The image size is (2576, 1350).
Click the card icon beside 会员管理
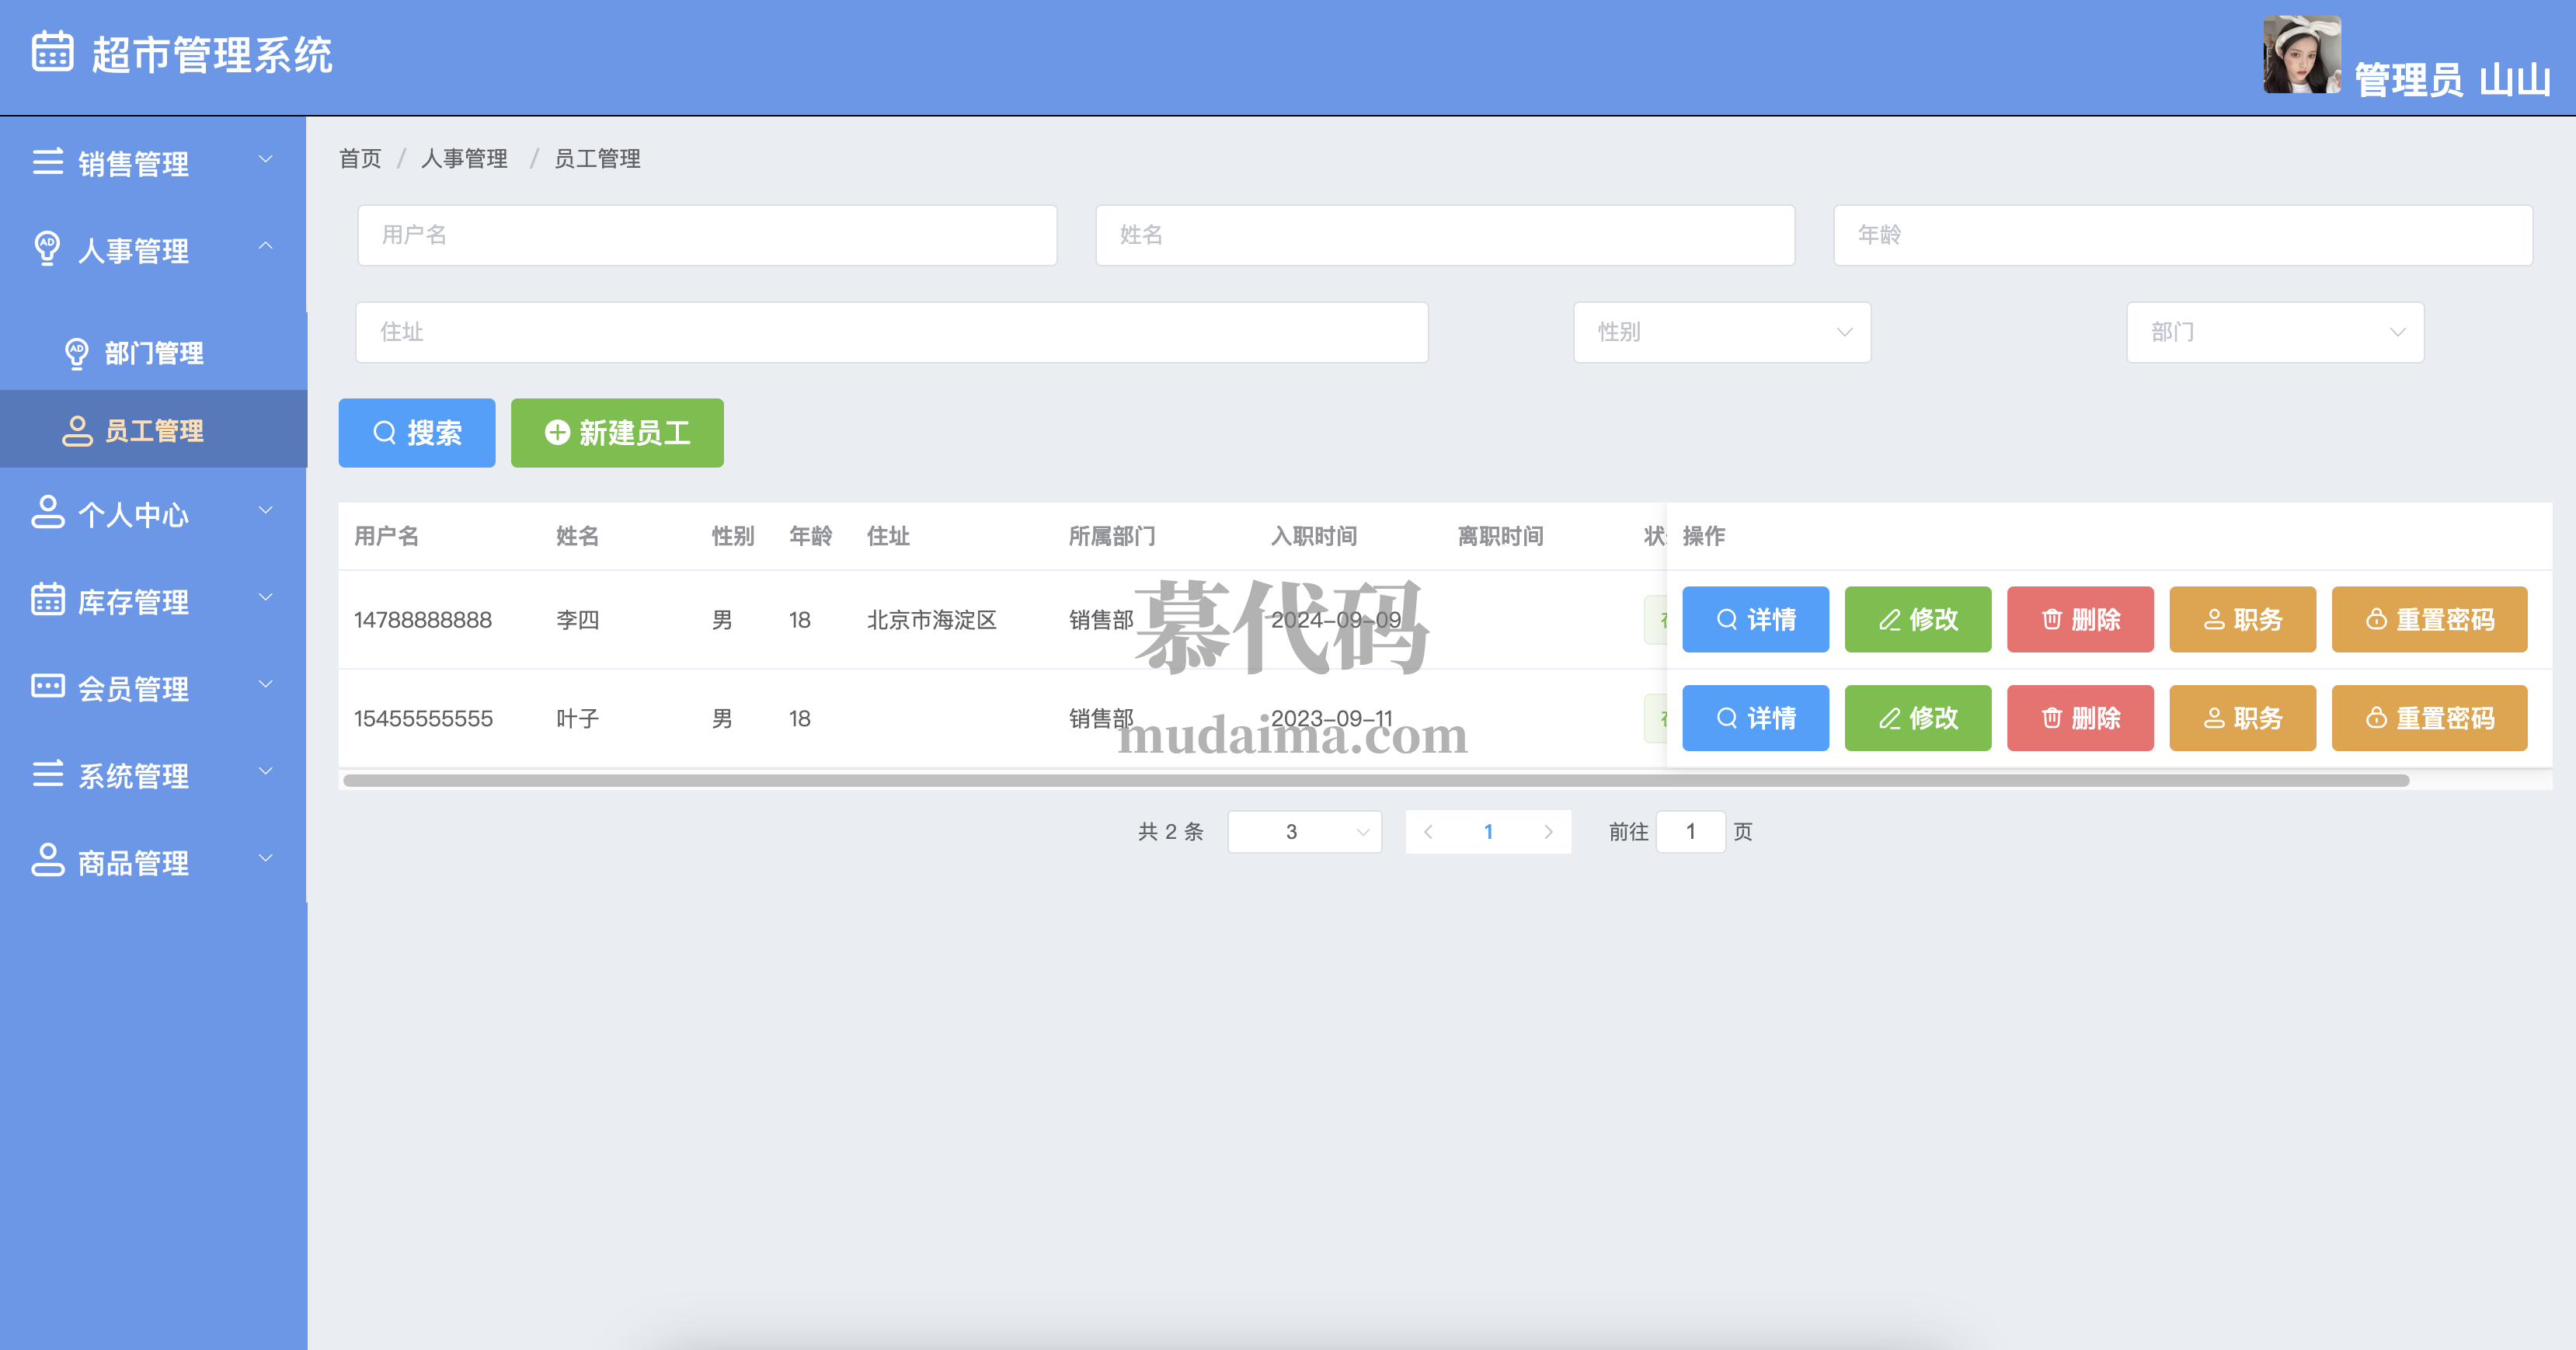[x=48, y=687]
